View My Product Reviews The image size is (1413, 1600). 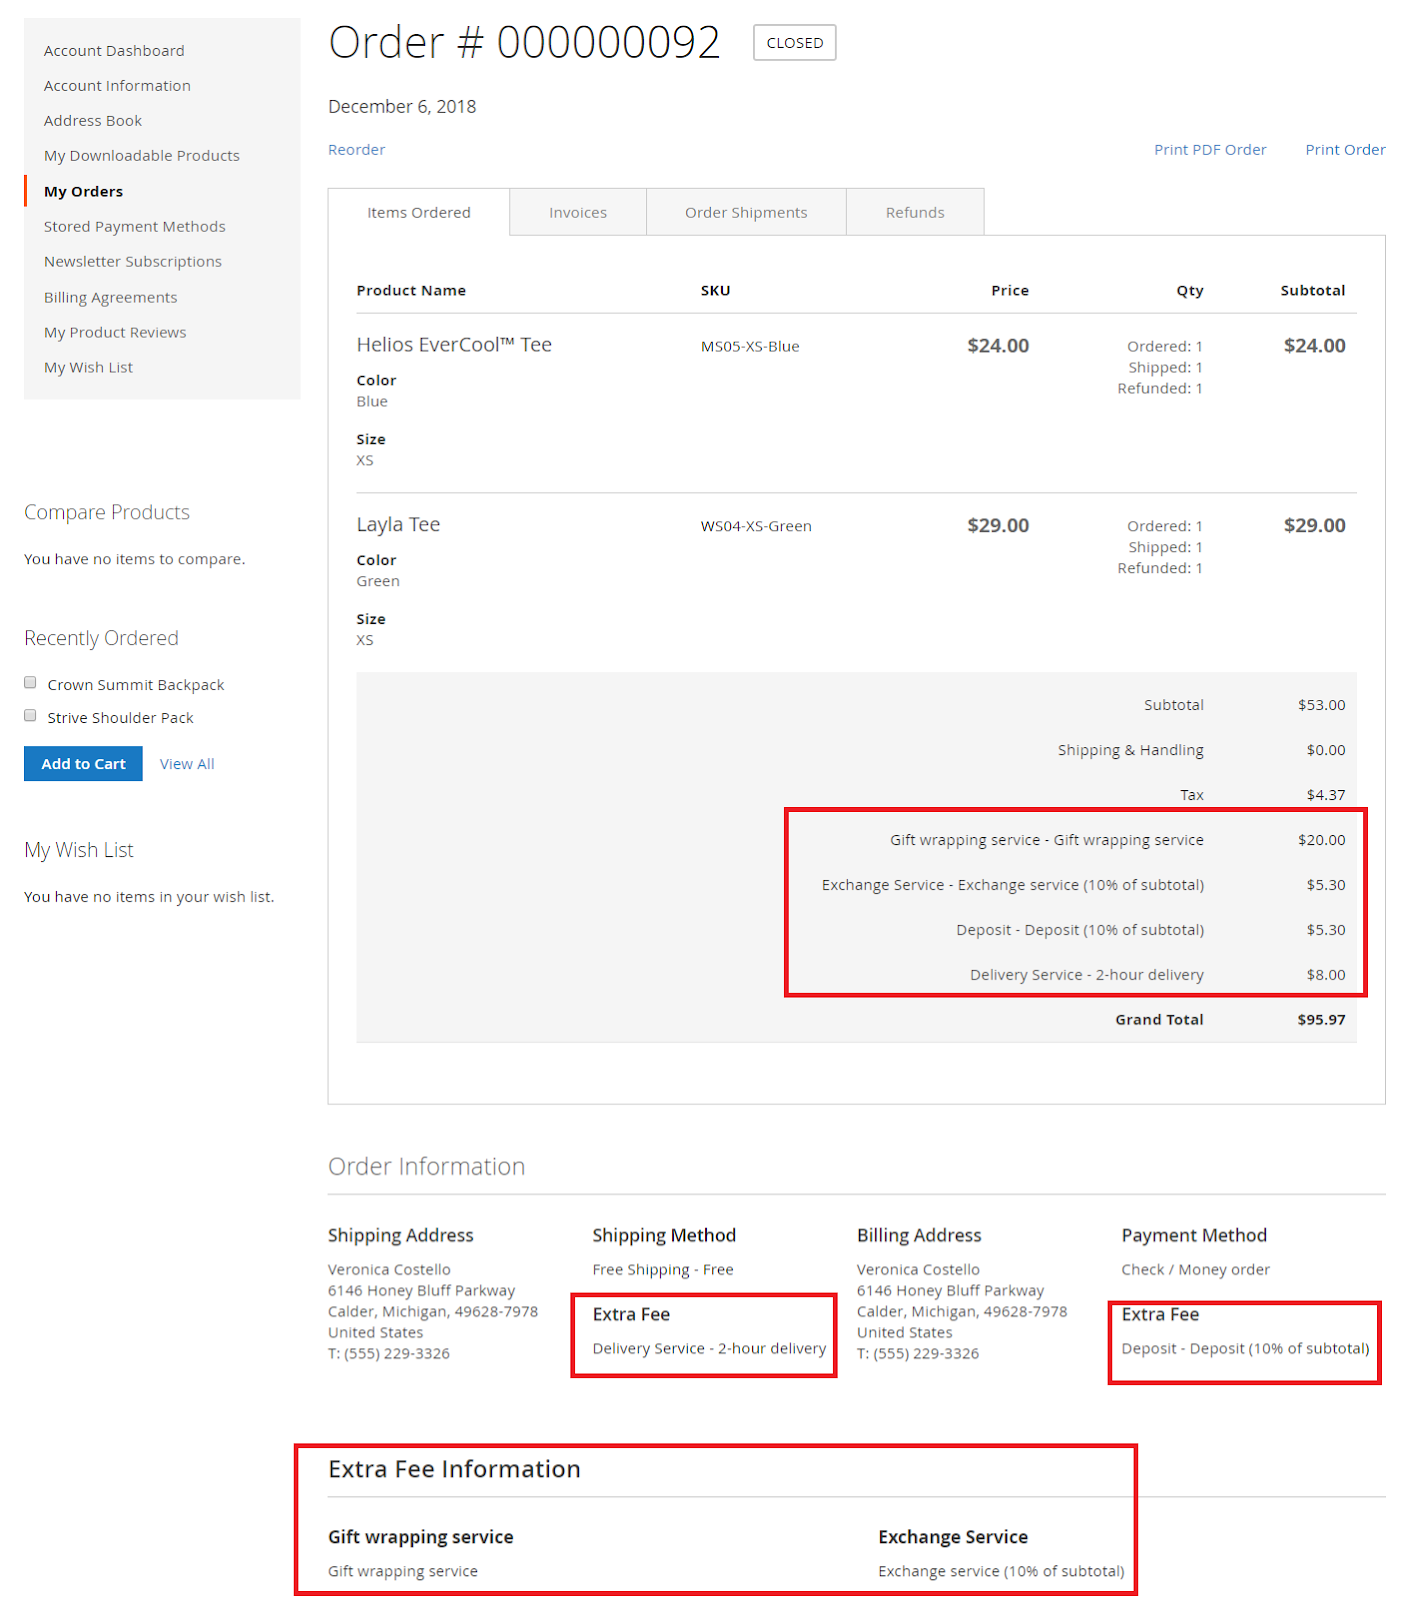115,333
